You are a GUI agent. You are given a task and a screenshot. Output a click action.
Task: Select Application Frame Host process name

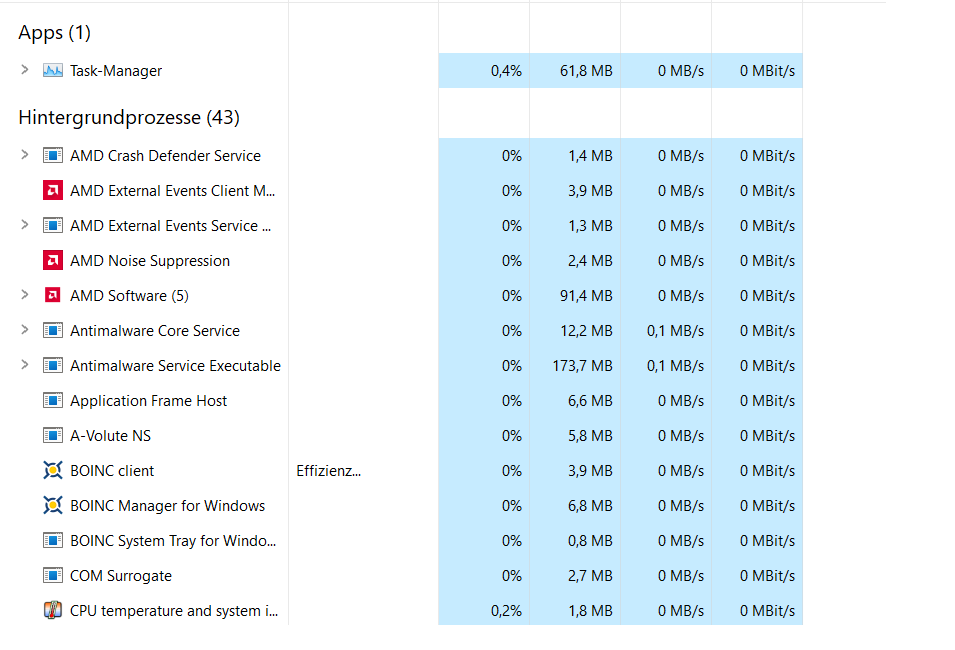pyautogui.click(x=148, y=401)
